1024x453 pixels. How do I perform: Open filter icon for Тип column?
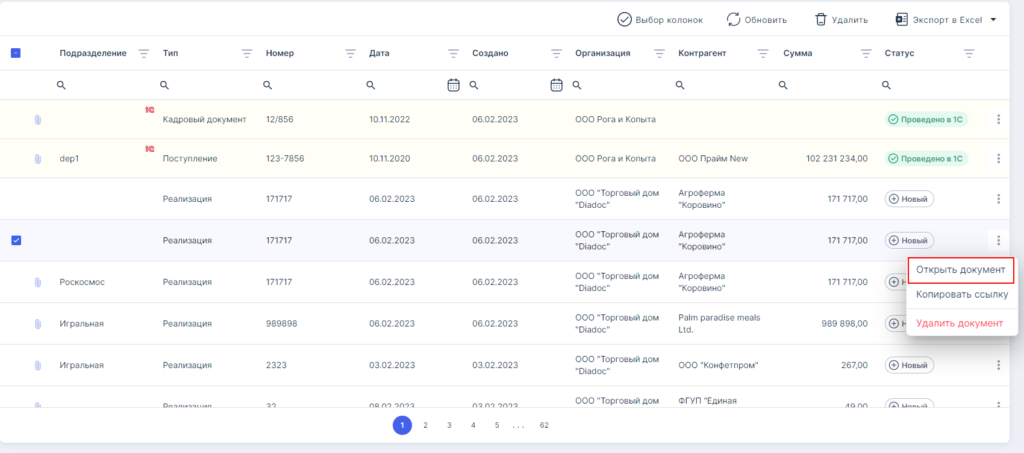pyautogui.click(x=247, y=54)
